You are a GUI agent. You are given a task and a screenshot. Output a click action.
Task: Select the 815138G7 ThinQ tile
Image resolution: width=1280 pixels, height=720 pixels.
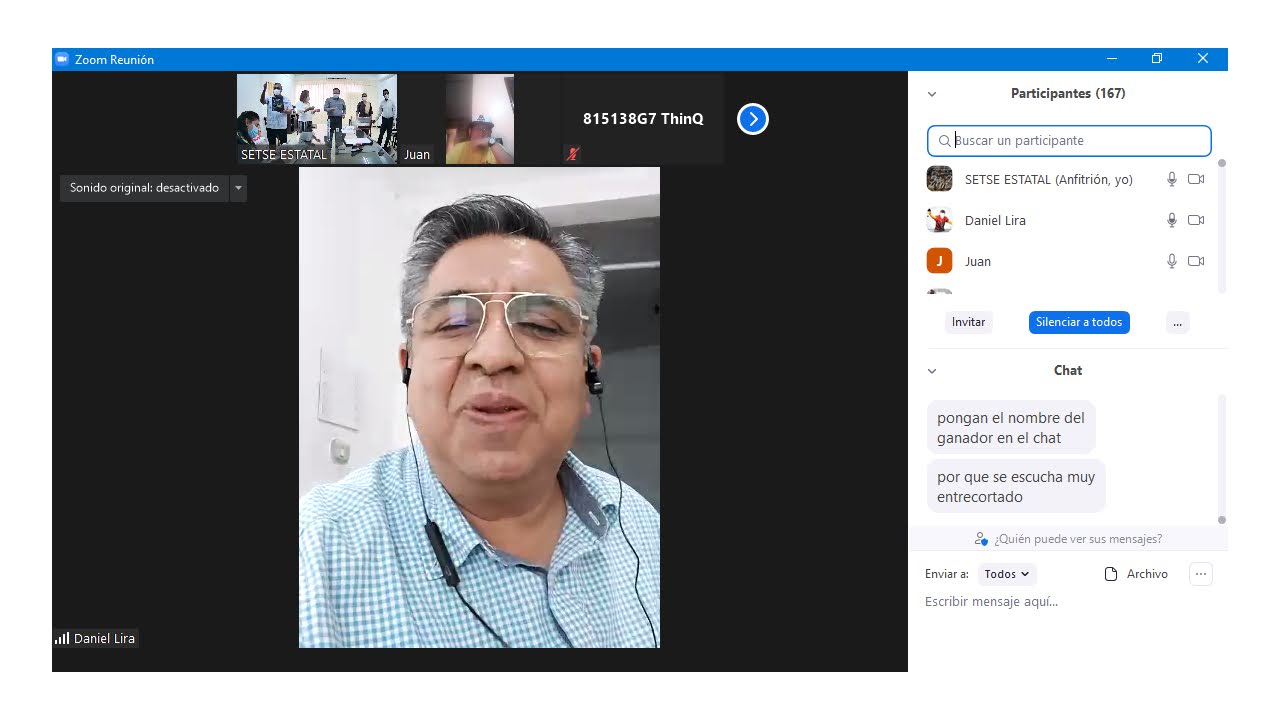coord(643,119)
